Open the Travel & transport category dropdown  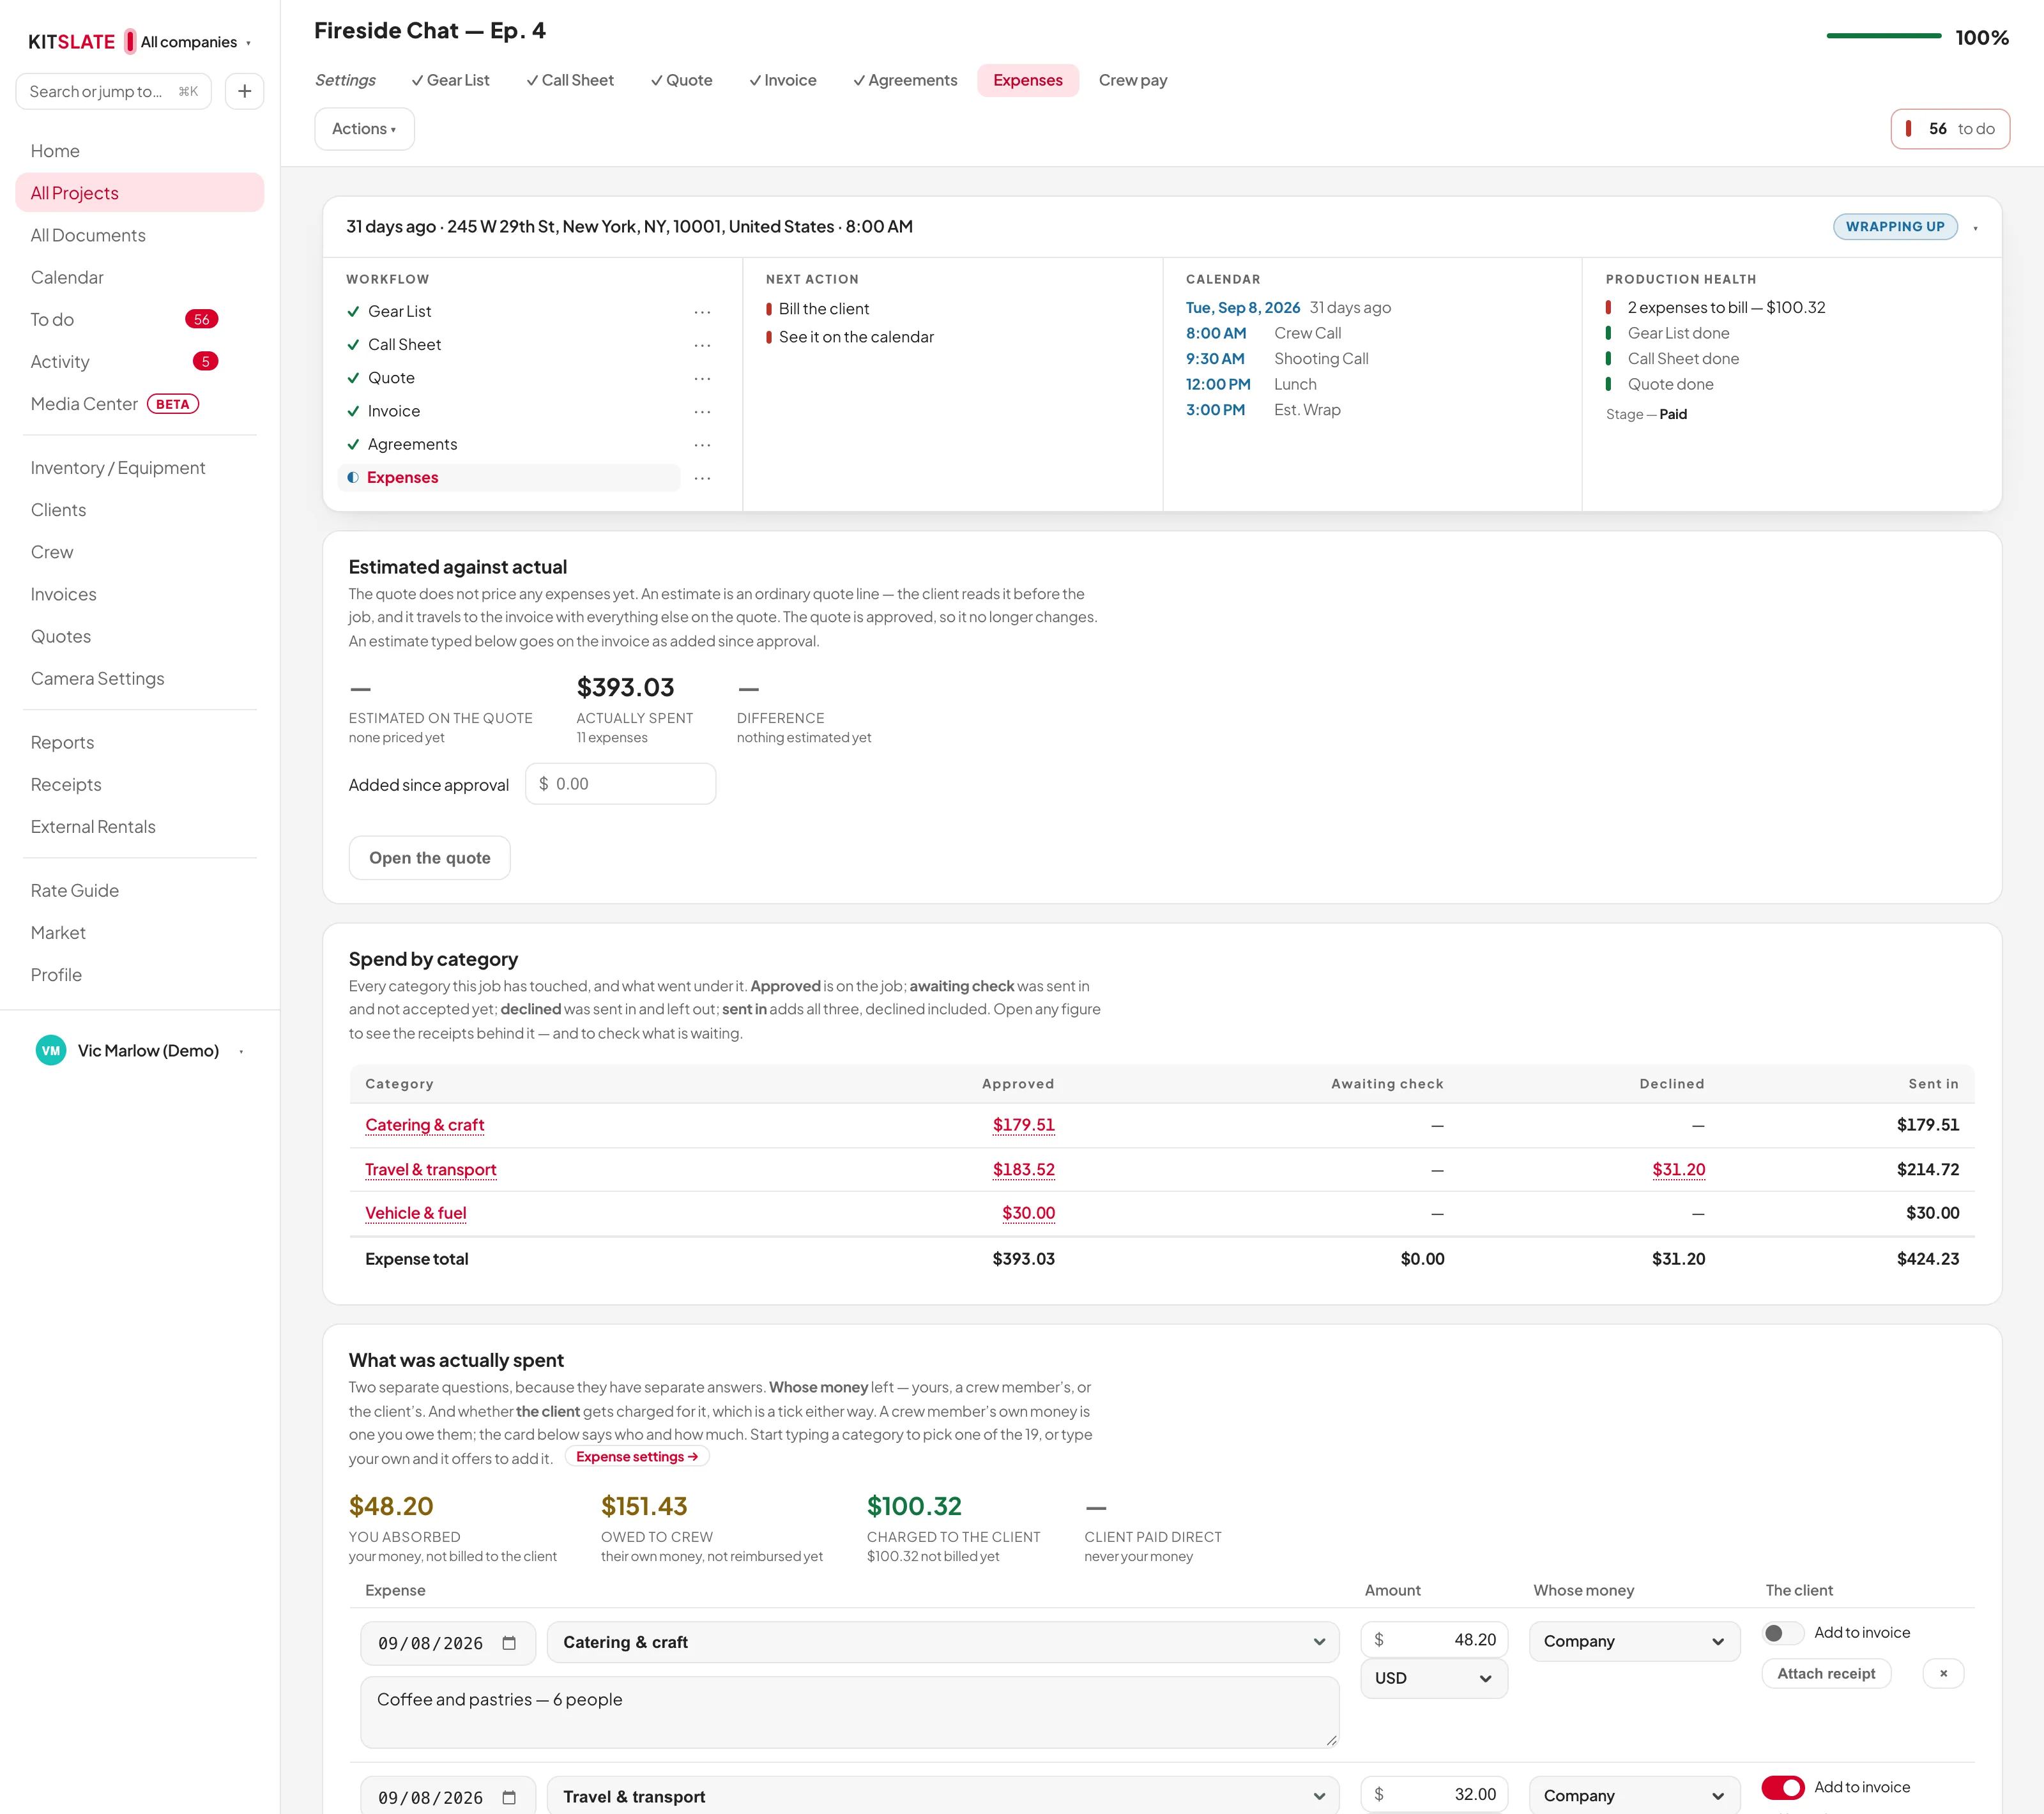pos(943,1796)
